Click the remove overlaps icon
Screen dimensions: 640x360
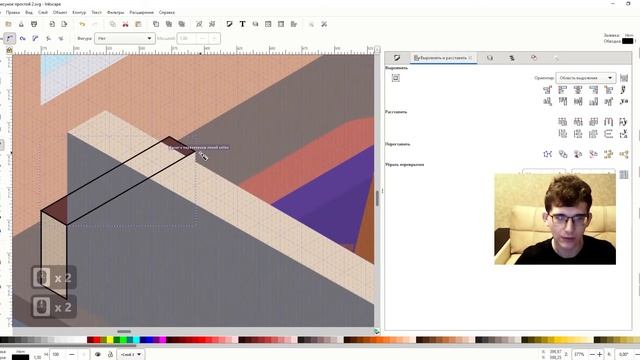[x=624, y=175]
